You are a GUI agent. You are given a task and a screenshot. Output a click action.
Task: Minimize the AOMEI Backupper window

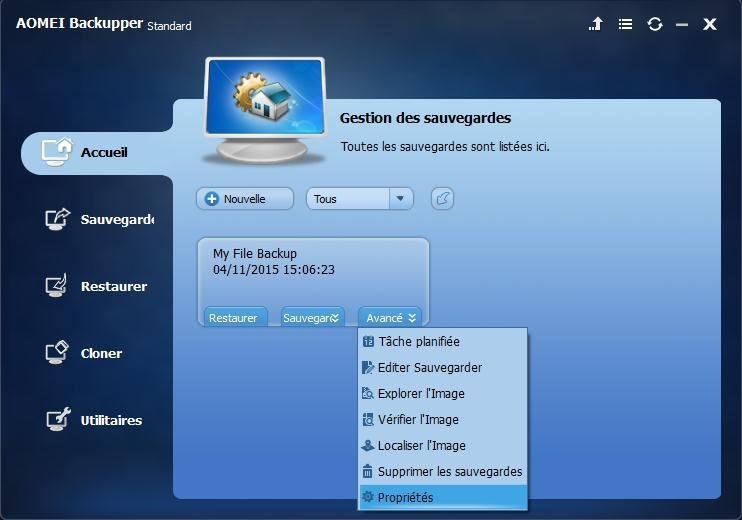click(x=682, y=25)
